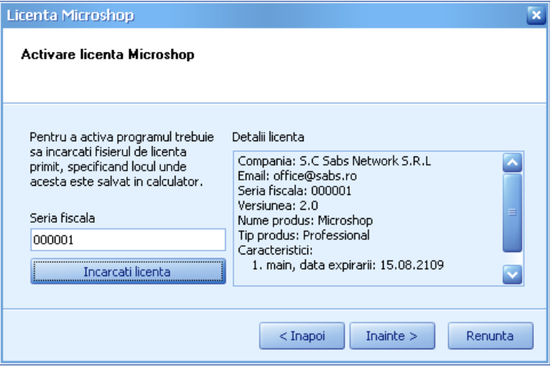Close the Licenta Microshop dialog
The height and width of the screenshot is (367, 550).
pyautogui.click(x=536, y=15)
